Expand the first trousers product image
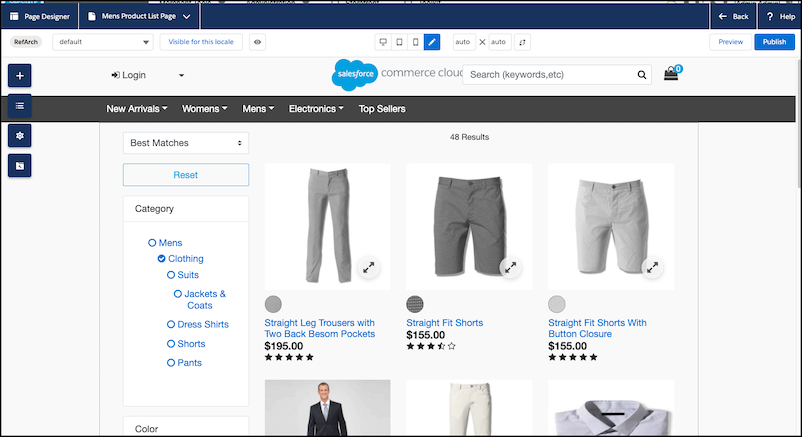802x437 pixels. pos(368,267)
